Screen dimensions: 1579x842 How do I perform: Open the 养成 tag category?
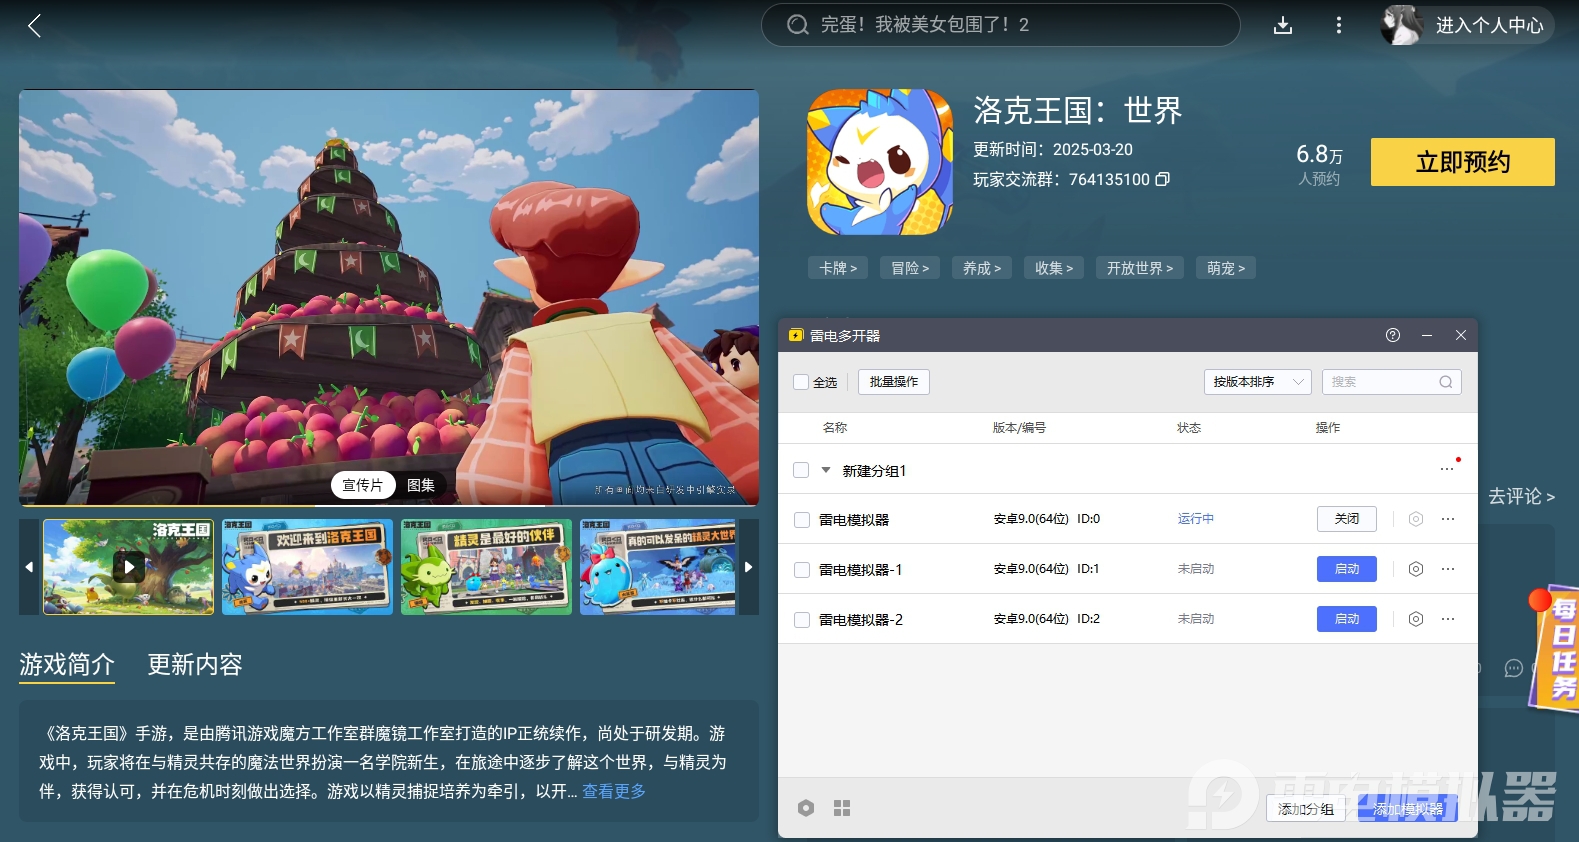coord(982,268)
